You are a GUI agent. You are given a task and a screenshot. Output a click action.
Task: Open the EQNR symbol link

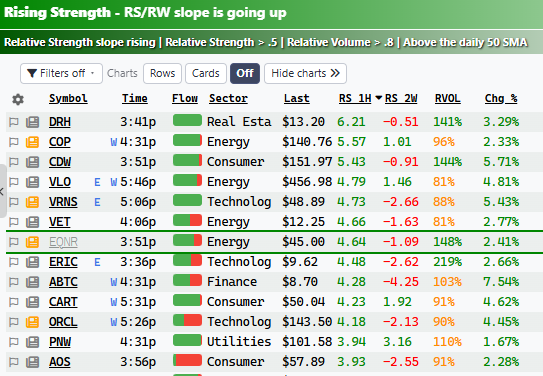(x=63, y=242)
